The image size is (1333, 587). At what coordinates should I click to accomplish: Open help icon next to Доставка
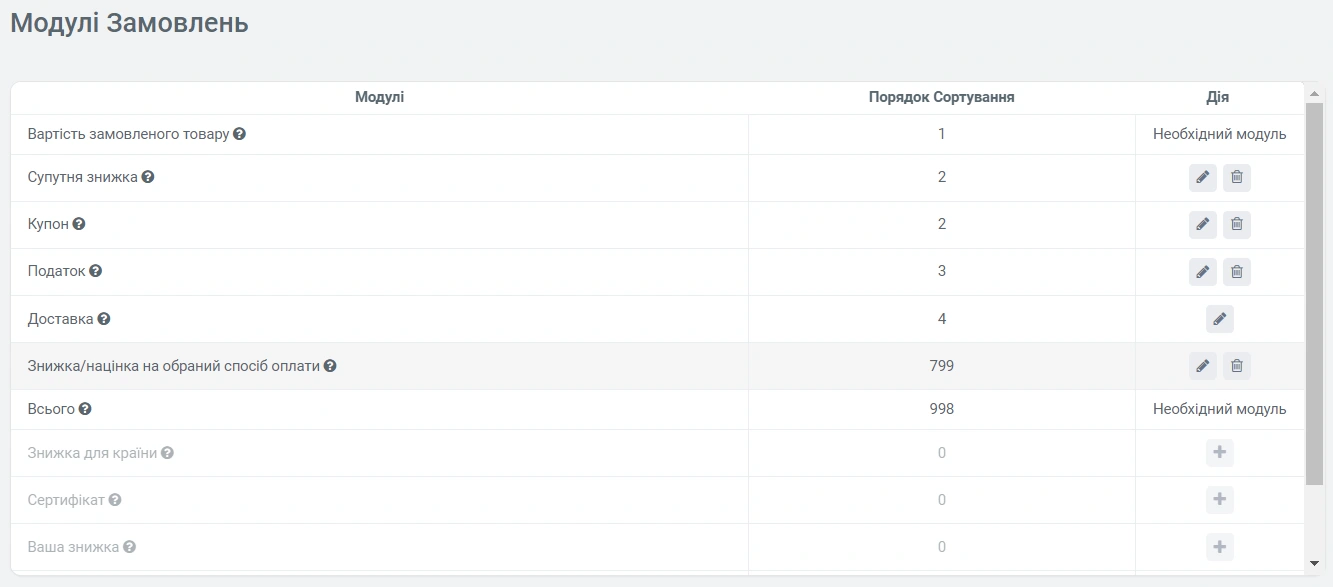coord(104,319)
